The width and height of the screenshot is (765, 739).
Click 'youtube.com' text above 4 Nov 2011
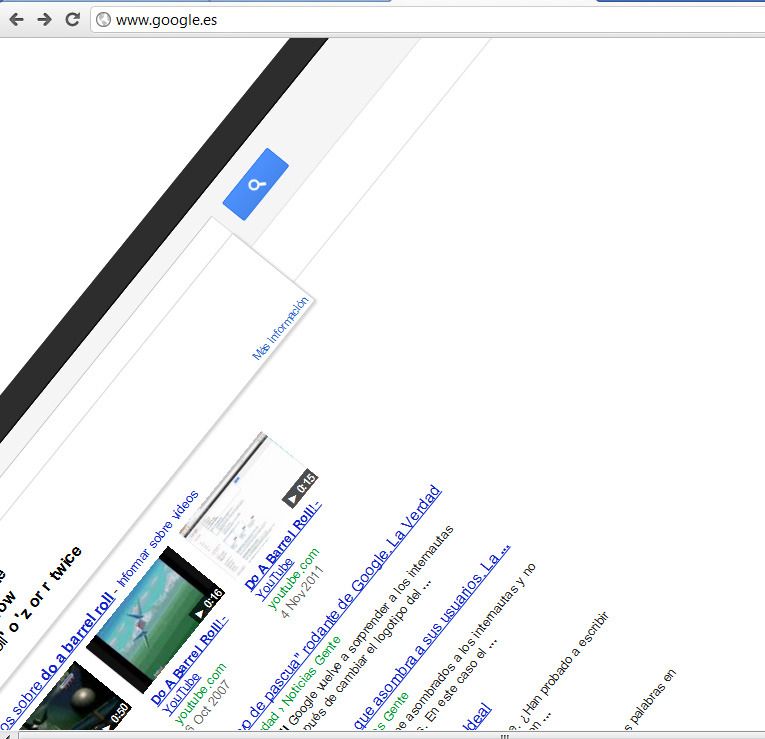coord(294,579)
